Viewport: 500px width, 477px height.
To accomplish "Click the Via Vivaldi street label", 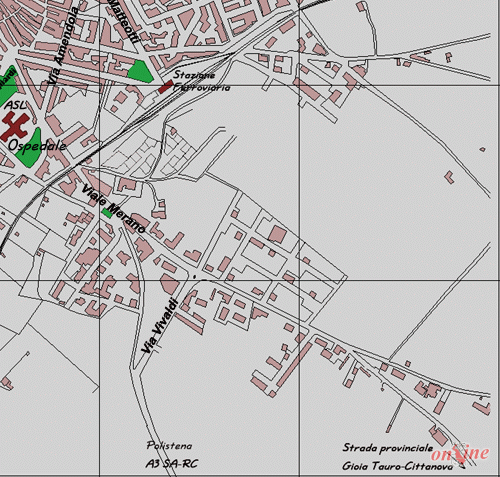I will point(160,326).
